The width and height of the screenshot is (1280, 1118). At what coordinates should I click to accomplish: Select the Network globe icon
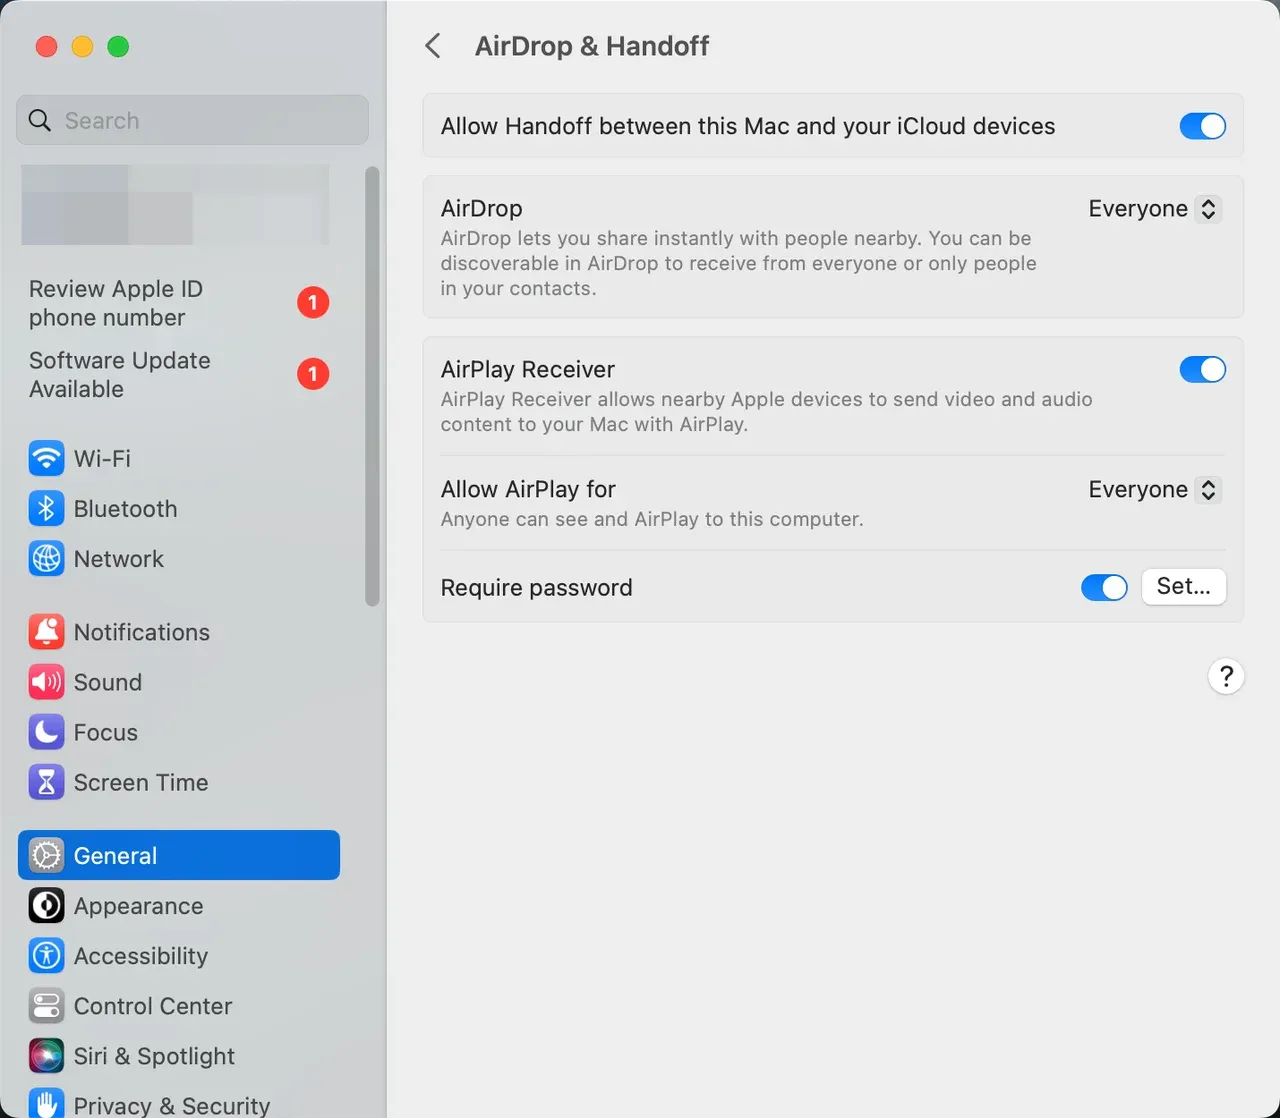click(x=46, y=558)
